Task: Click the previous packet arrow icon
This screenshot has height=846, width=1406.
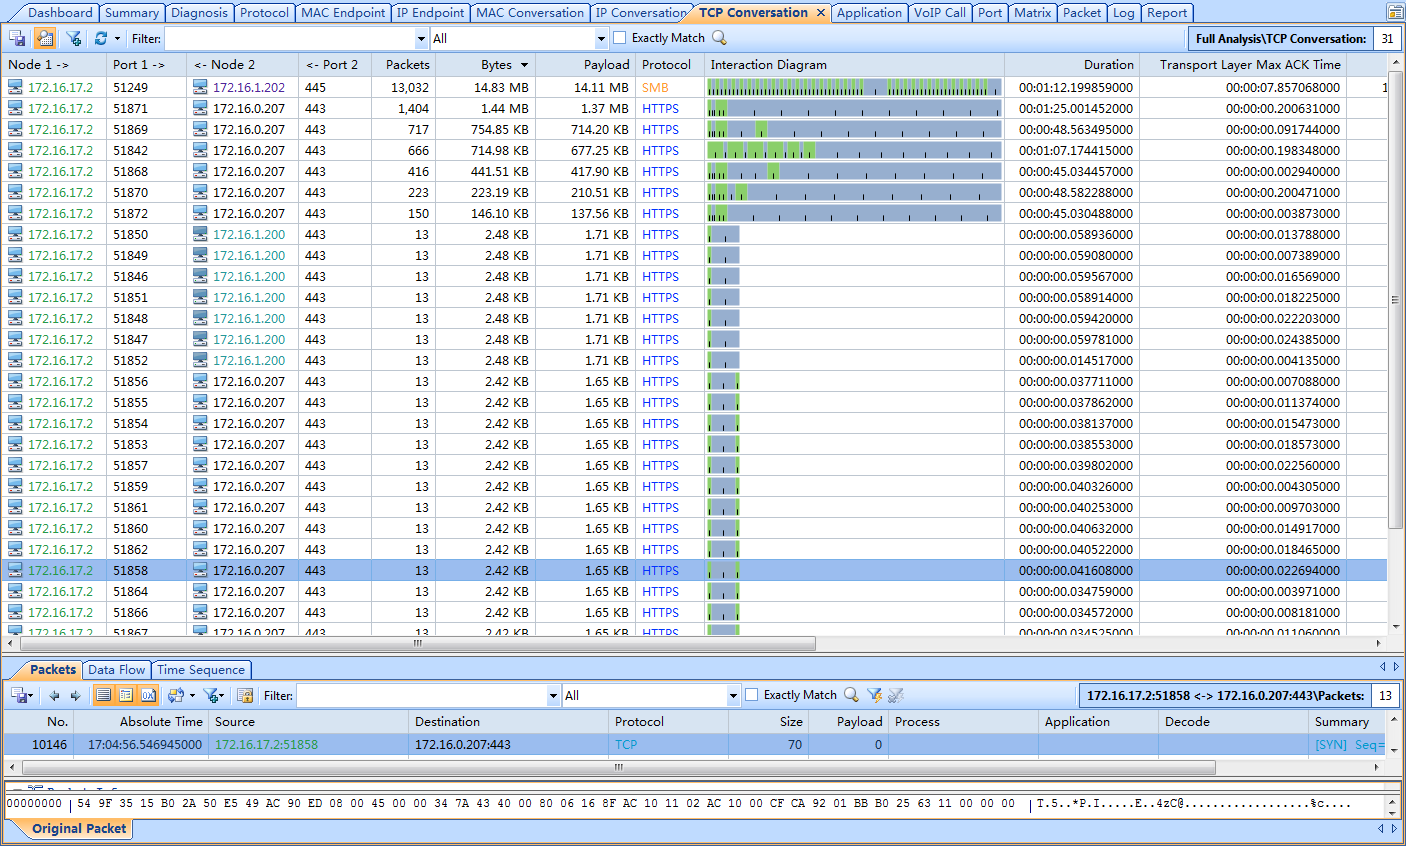Action: [54, 695]
